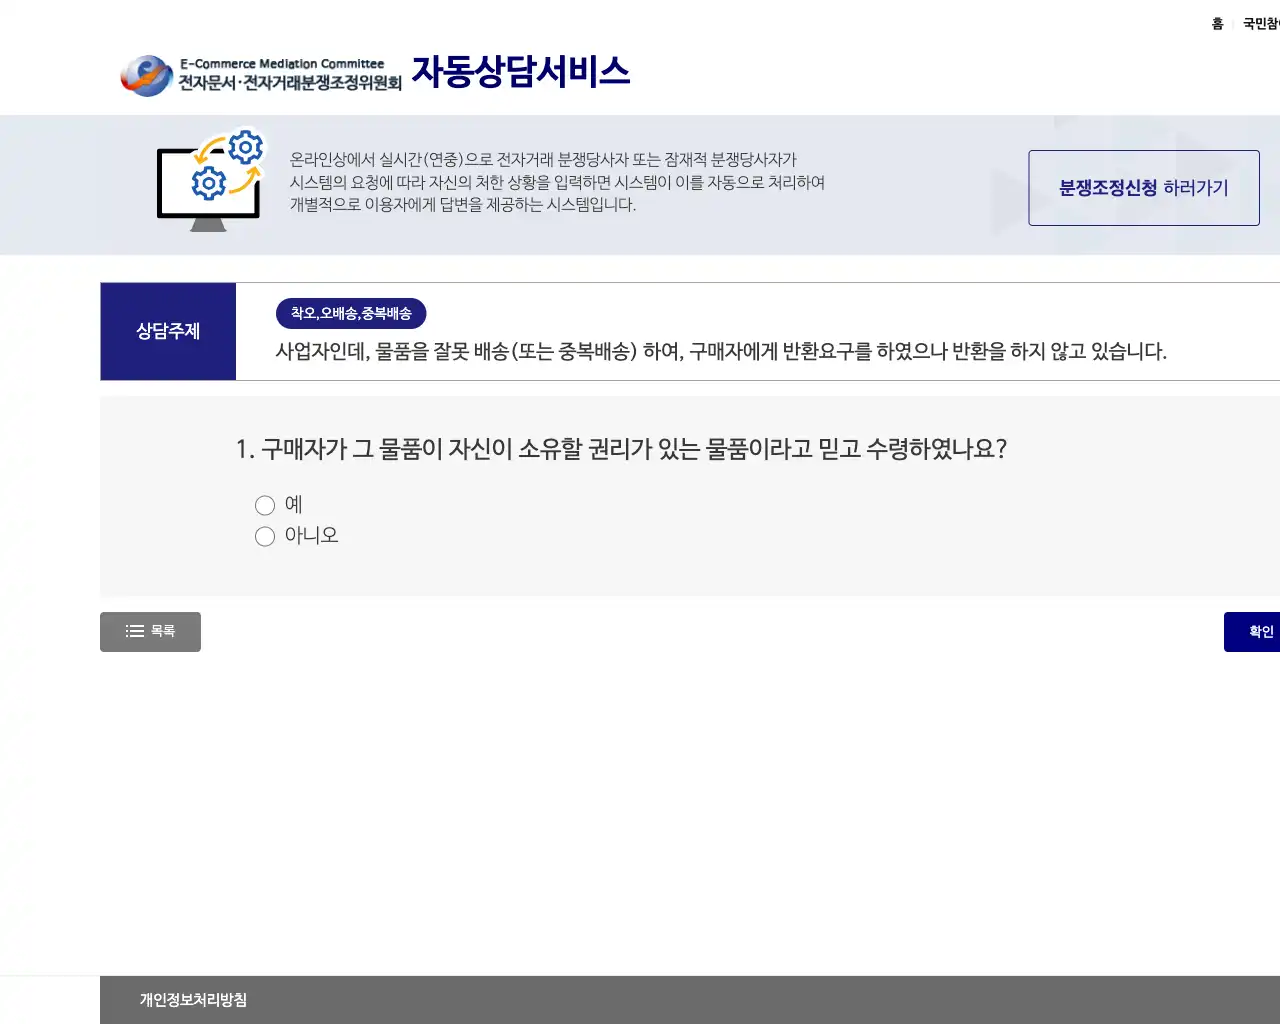Image resolution: width=1280 pixels, height=1024 pixels.
Task: Click the 전자문서·전자거래분쟁조정위원회 logo text
Action: tap(290, 83)
